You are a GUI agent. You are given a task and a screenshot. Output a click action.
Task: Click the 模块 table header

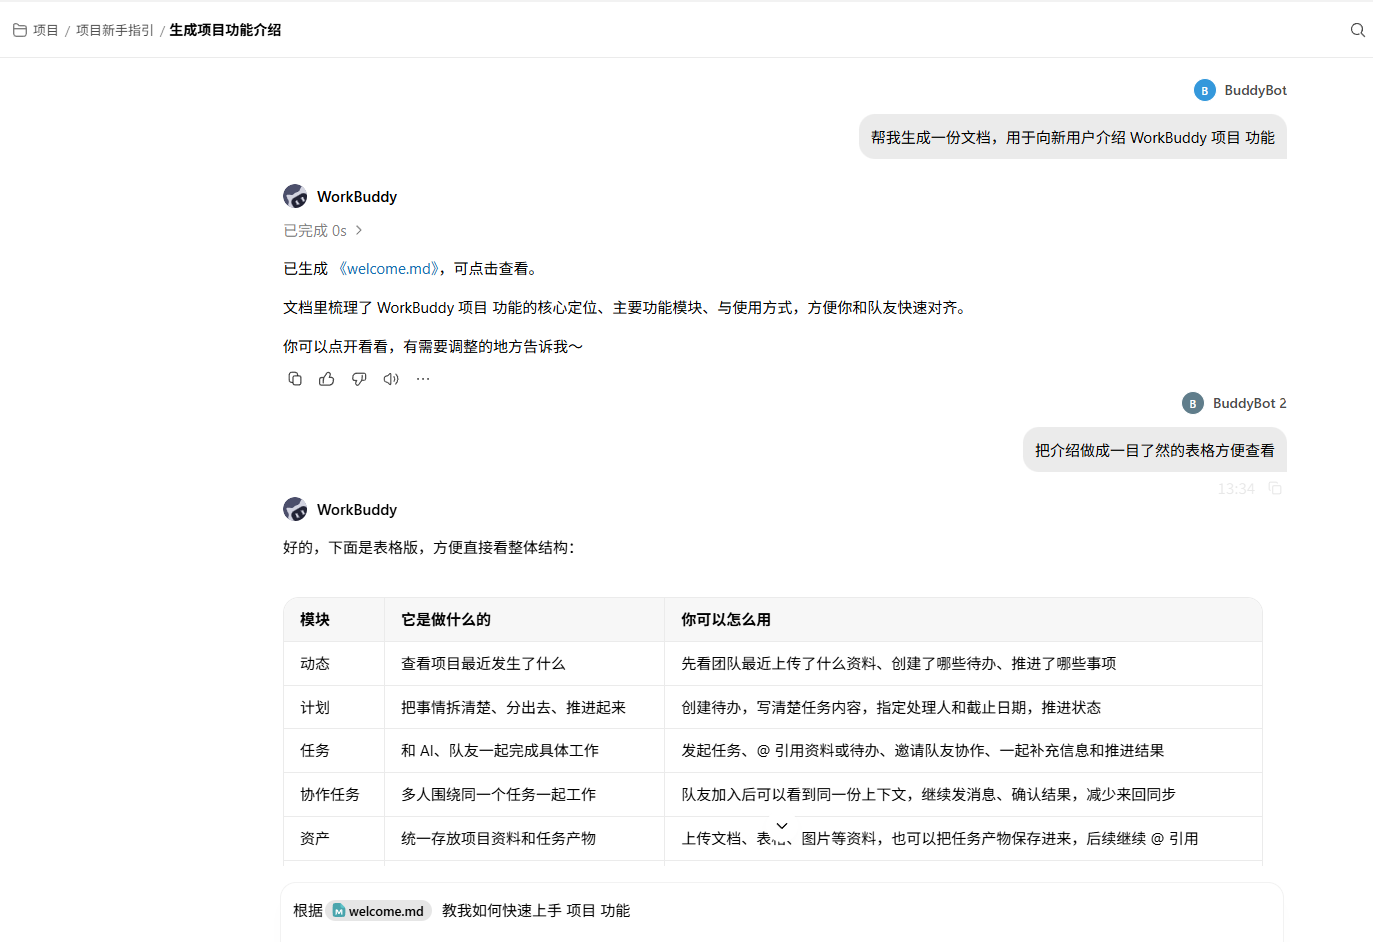pyautogui.click(x=334, y=620)
